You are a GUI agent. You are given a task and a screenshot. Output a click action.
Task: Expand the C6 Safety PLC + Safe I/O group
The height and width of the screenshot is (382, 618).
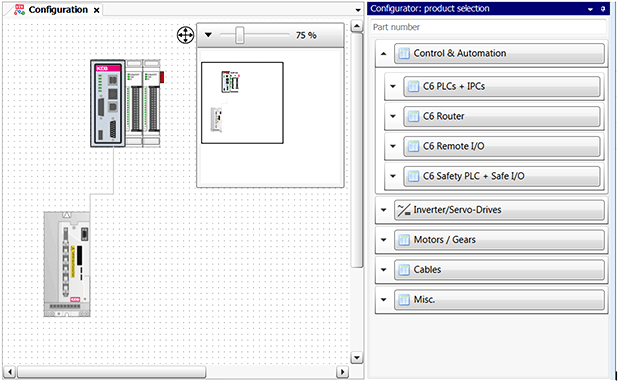pos(393,176)
